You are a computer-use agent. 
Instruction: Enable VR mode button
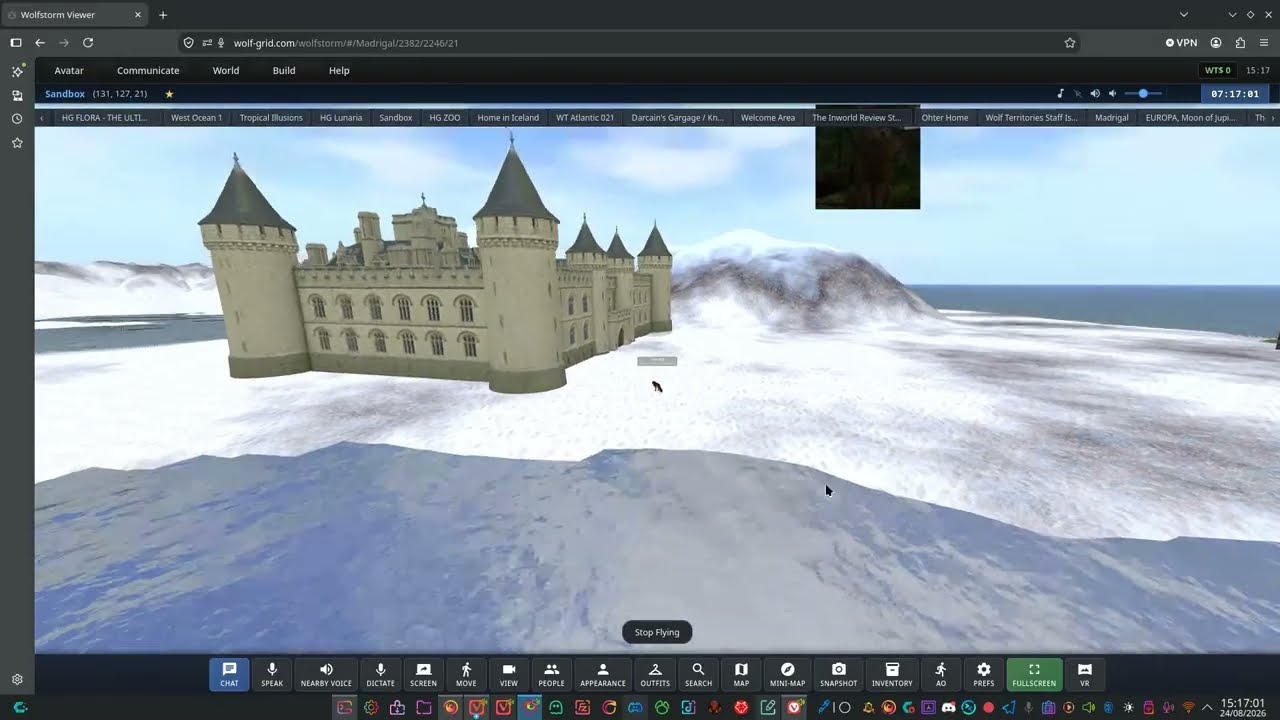pyautogui.click(x=1085, y=674)
